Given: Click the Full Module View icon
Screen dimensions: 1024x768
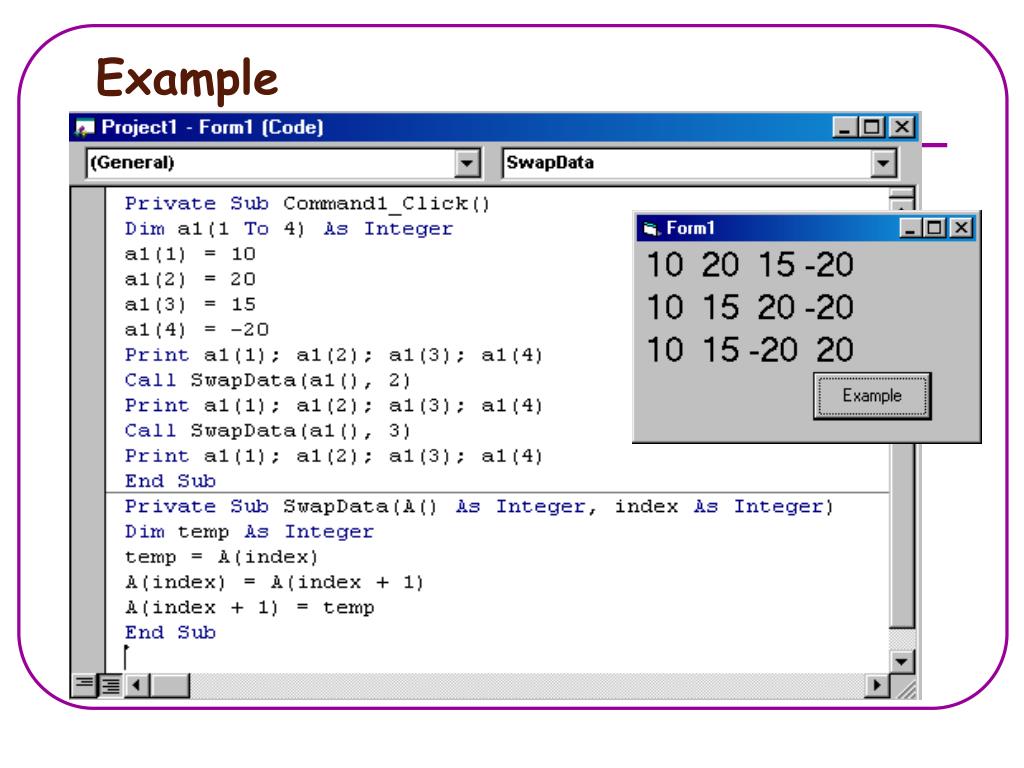Looking at the screenshot, I should [x=110, y=685].
